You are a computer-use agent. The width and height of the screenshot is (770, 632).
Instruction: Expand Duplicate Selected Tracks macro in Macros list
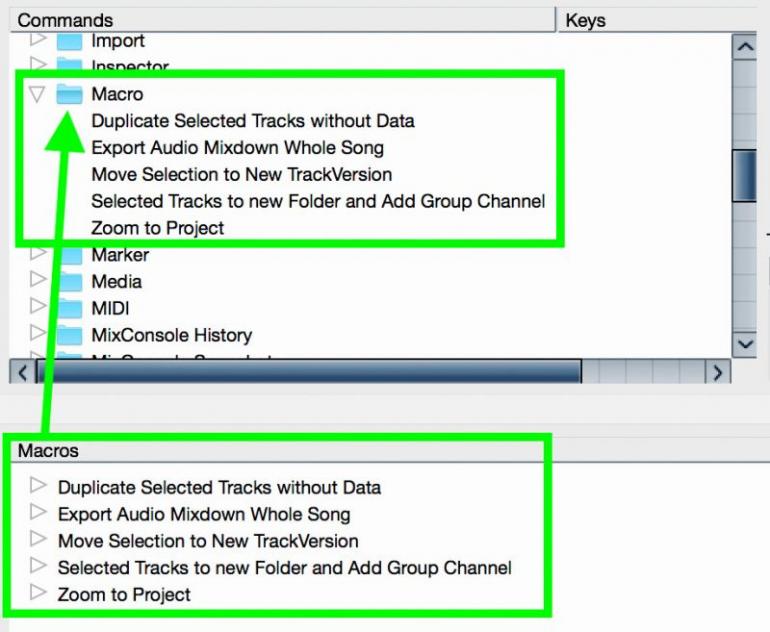point(38,486)
